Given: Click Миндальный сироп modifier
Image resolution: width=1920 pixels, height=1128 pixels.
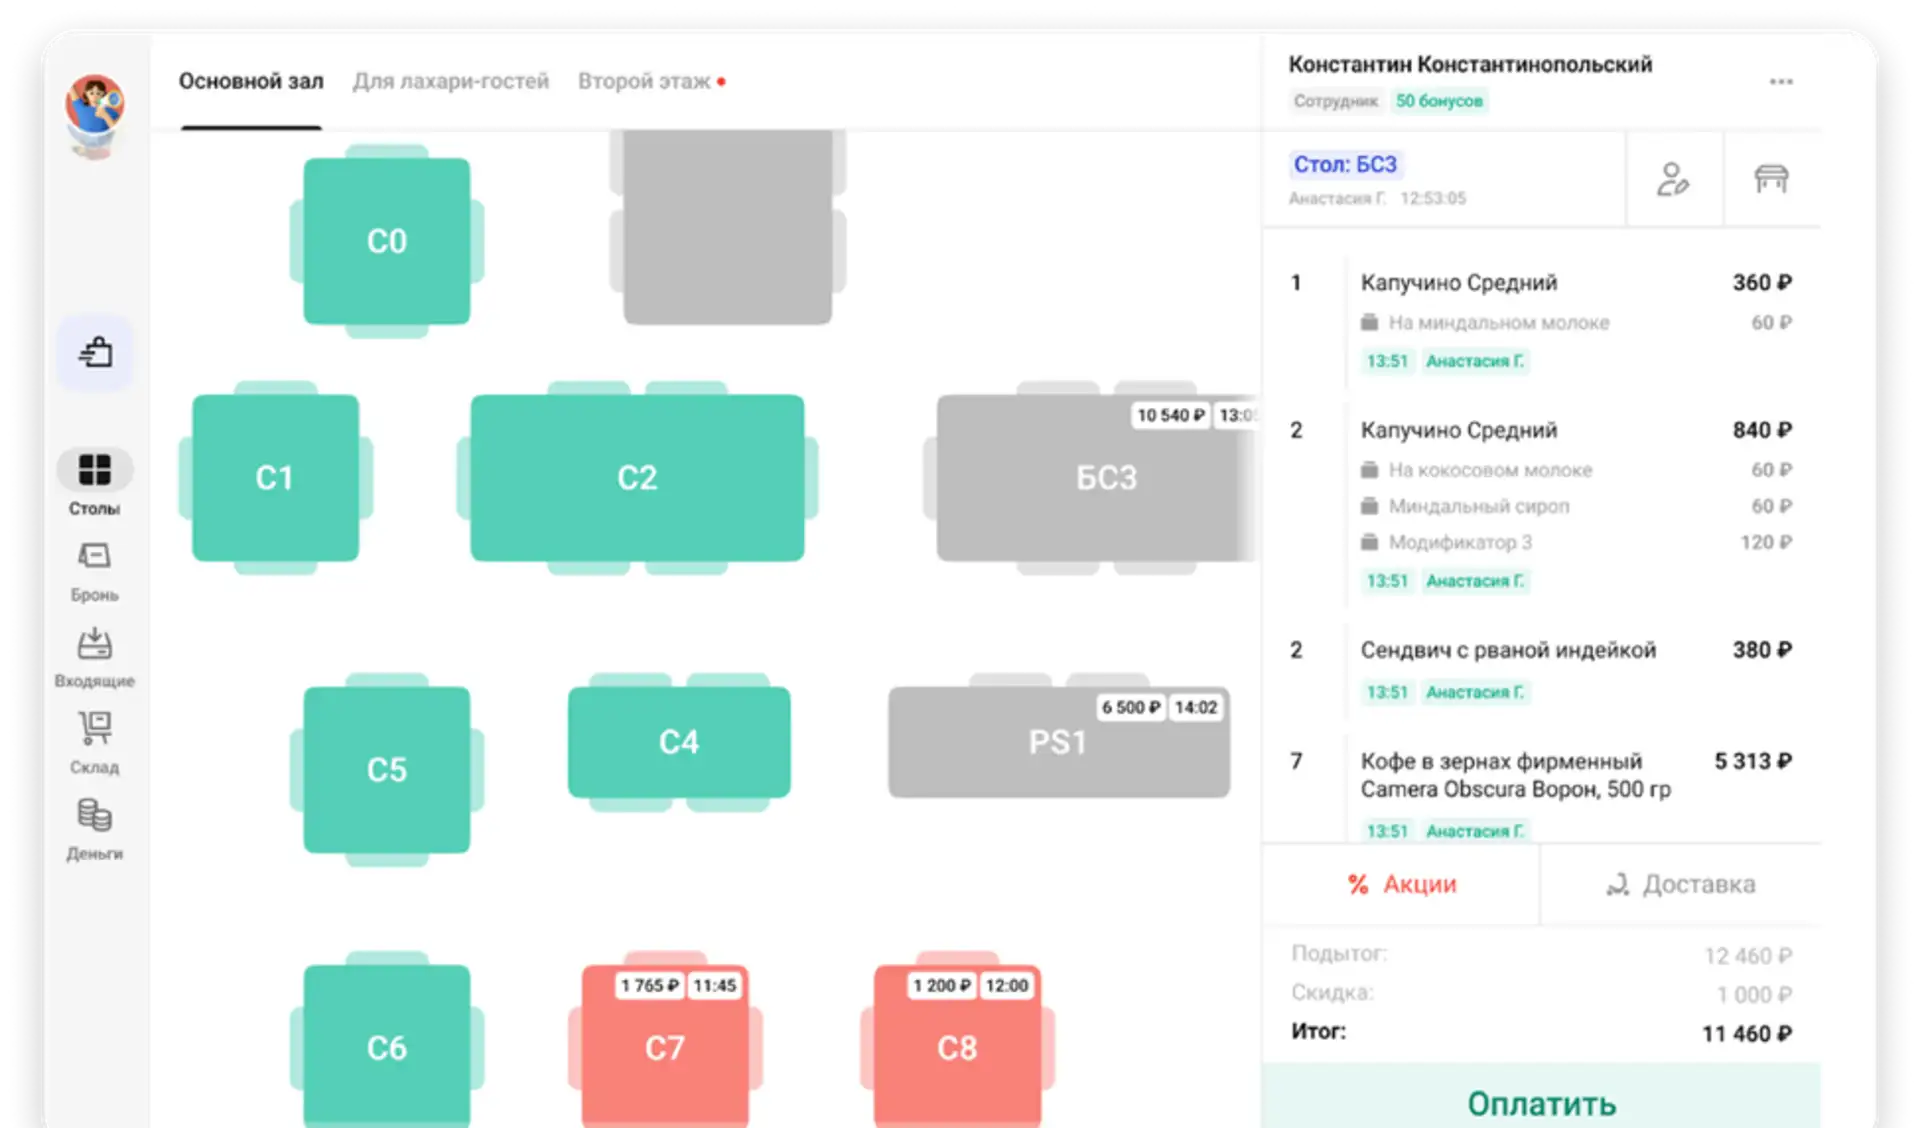Looking at the screenshot, I should [1575, 506].
